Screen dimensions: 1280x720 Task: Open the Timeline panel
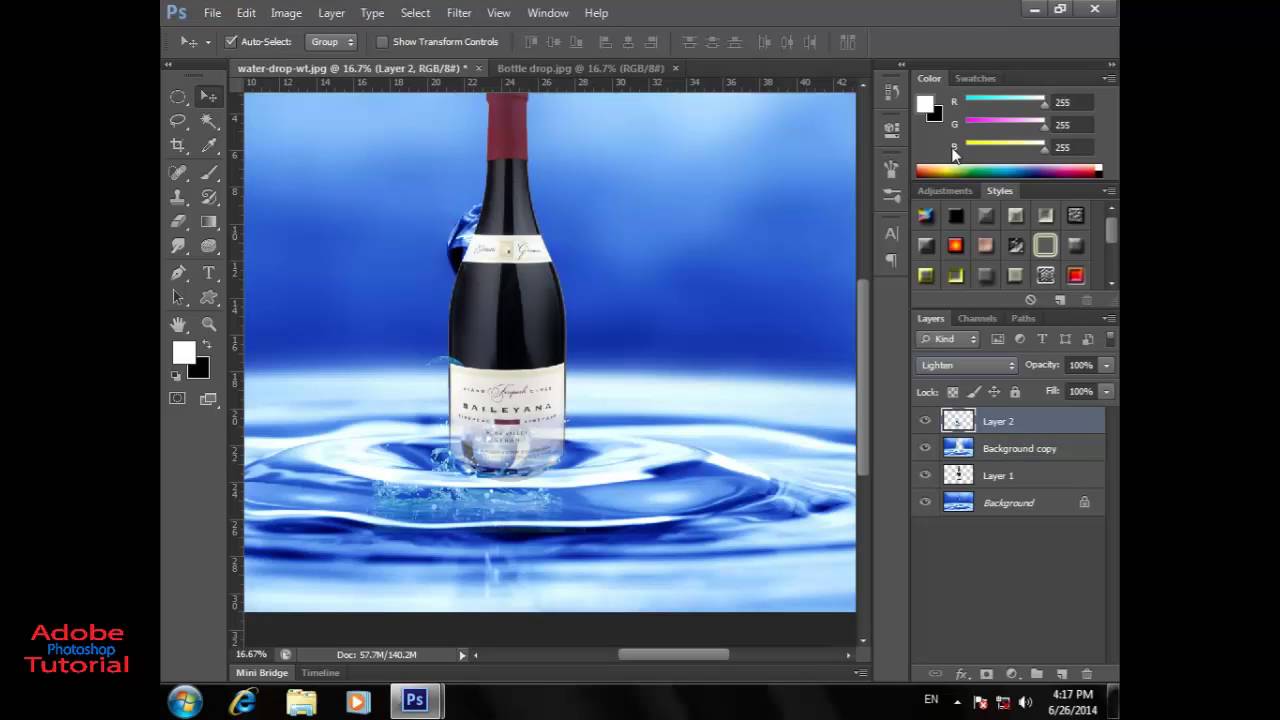point(321,673)
